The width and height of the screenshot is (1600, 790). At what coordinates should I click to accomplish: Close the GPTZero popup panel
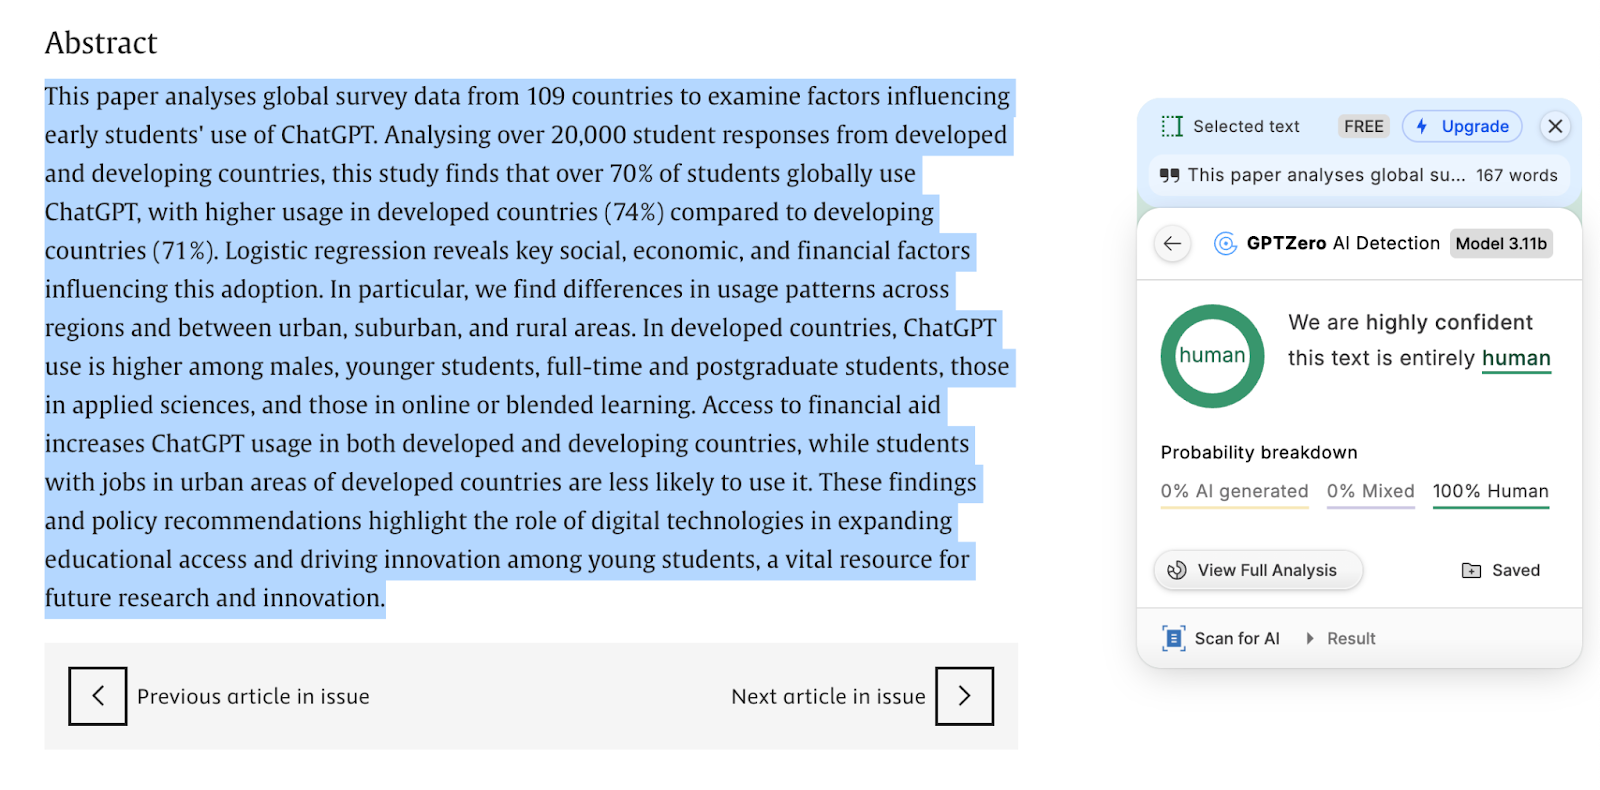[x=1555, y=126]
